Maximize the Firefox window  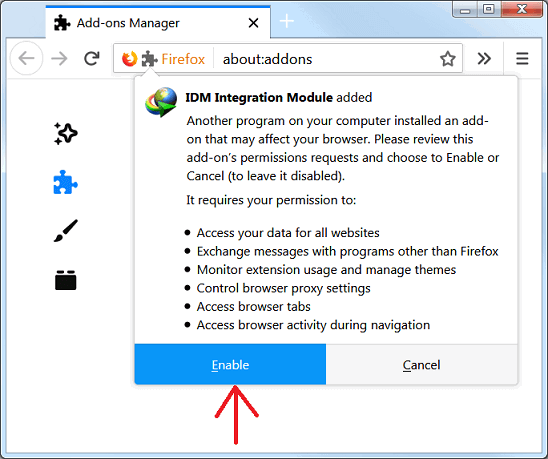tap(489, 9)
